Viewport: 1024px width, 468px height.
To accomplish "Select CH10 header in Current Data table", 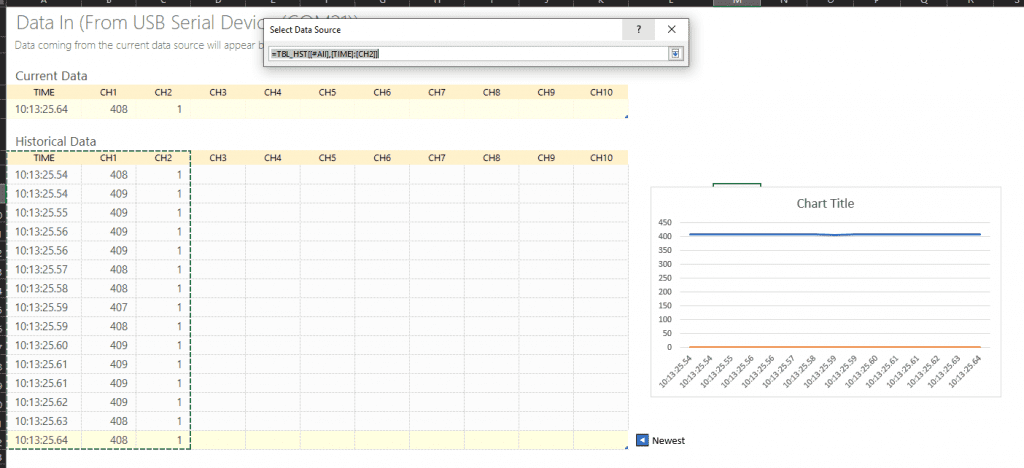I will (x=601, y=92).
